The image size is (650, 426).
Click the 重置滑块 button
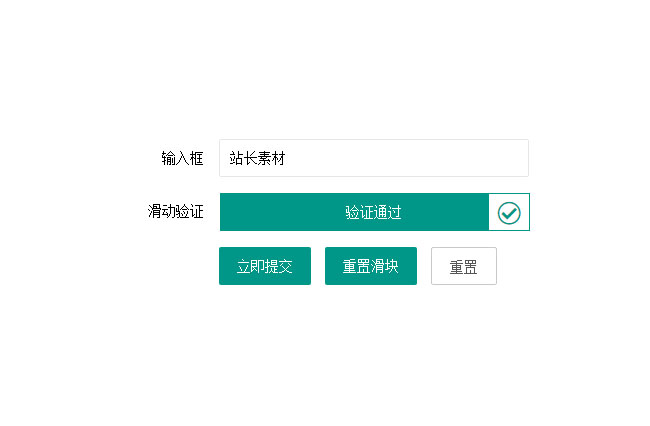371,266
